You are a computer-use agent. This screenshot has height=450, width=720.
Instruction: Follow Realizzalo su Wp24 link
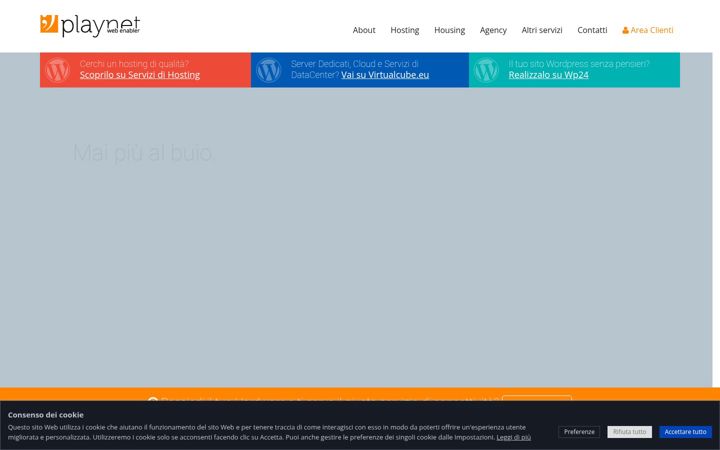coord(548,75)
